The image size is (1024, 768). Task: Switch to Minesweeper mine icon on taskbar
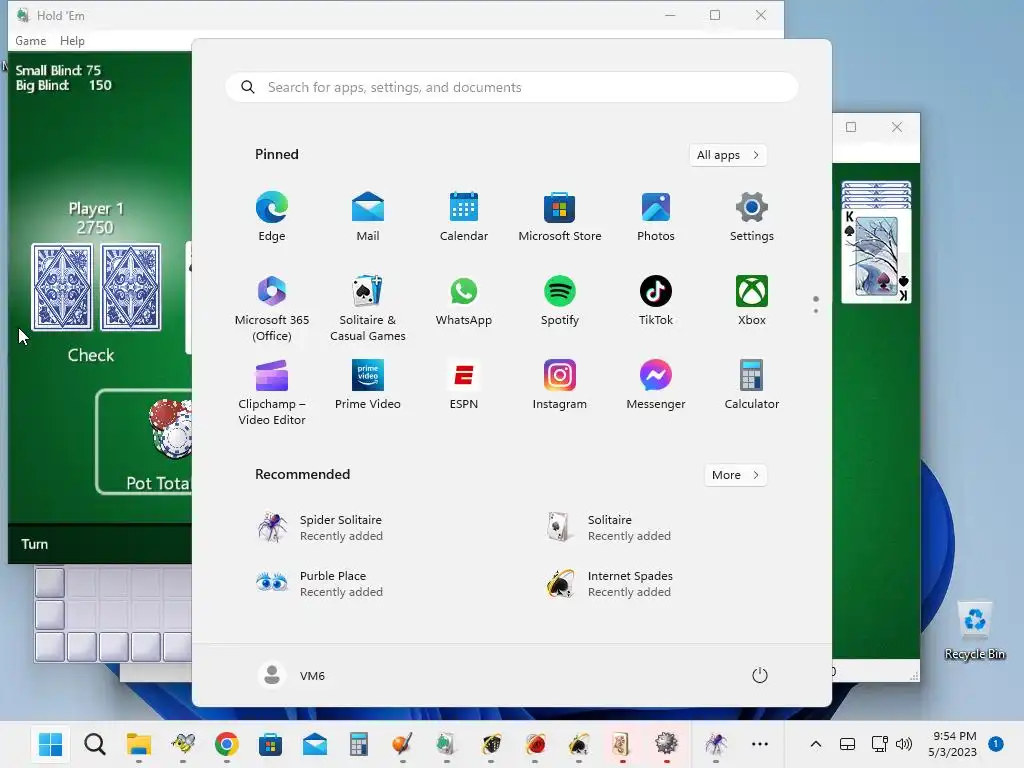point(666,744)
